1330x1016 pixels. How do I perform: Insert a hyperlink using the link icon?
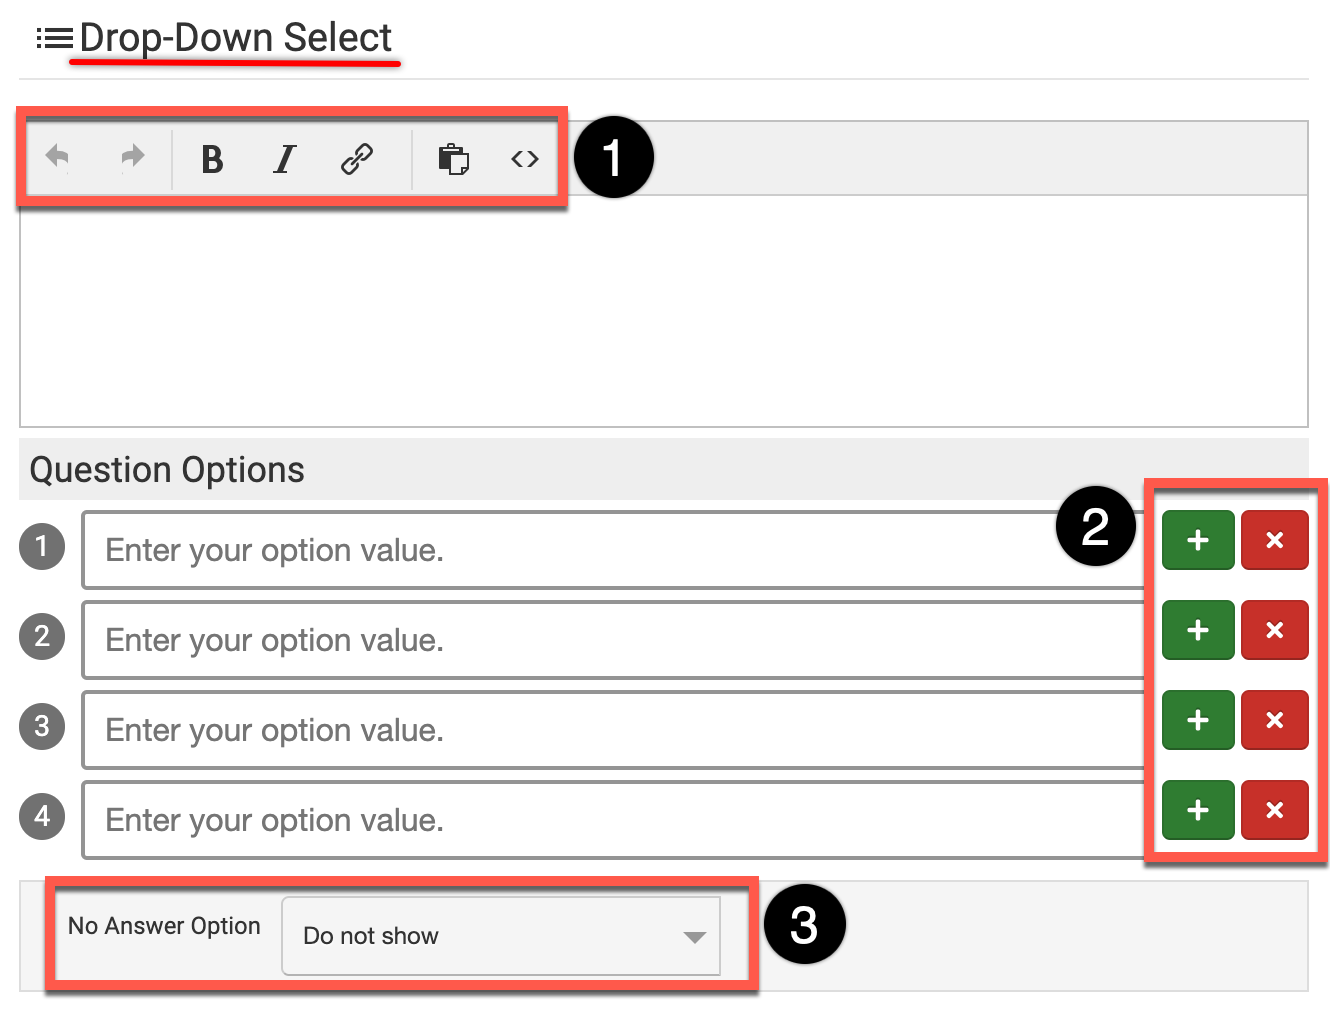click(x=357, y=159)
